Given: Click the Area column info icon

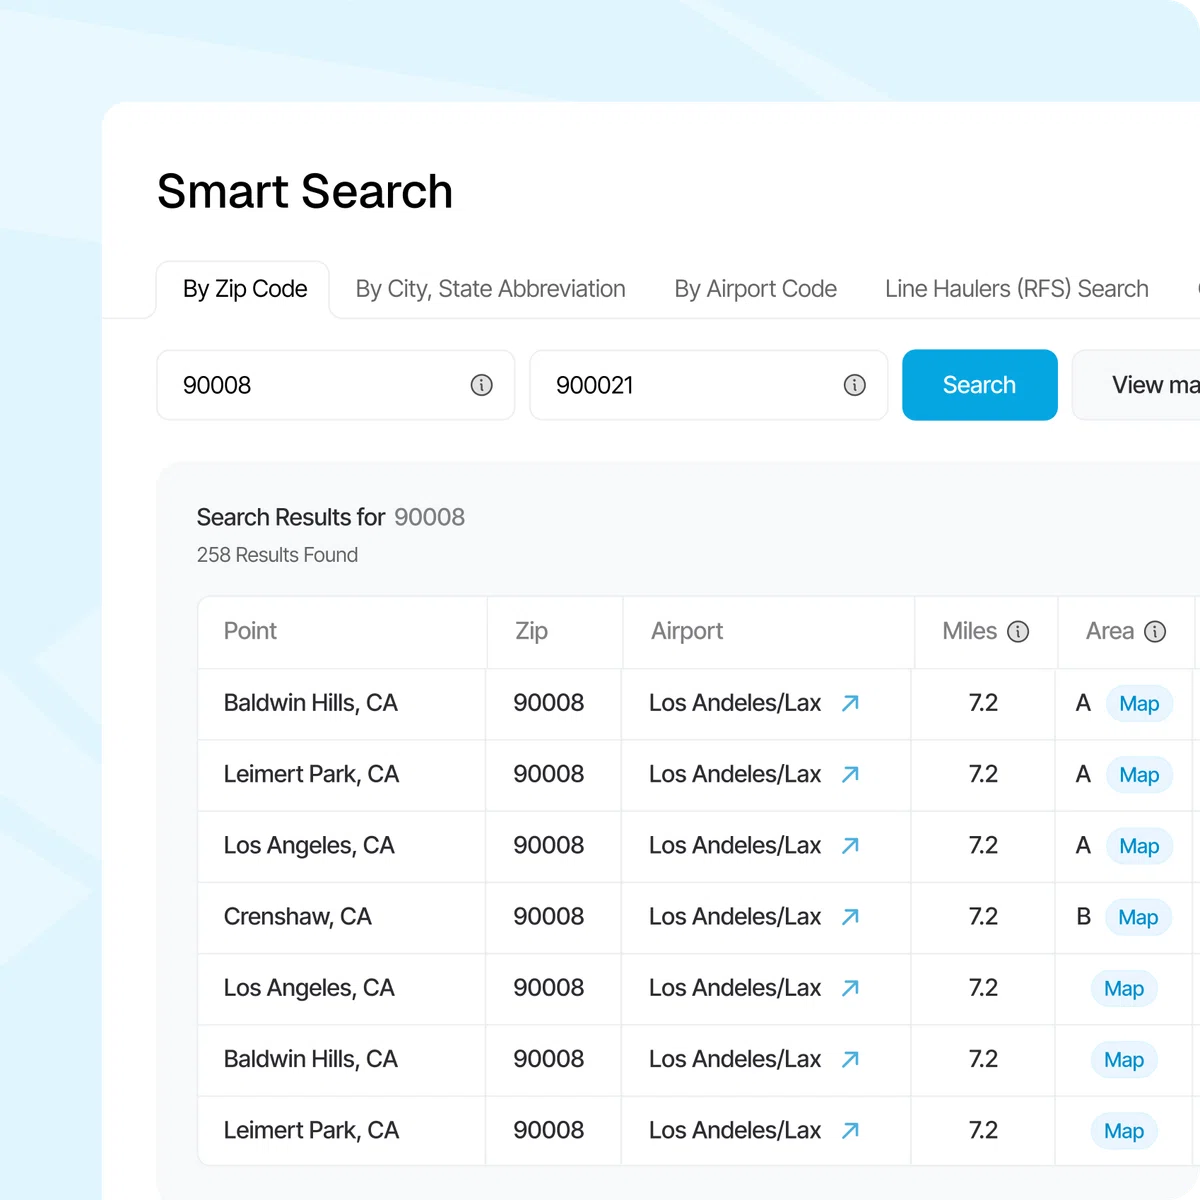Looking at the screenshot, I should pyautogui.click(x=1155, y=631).
